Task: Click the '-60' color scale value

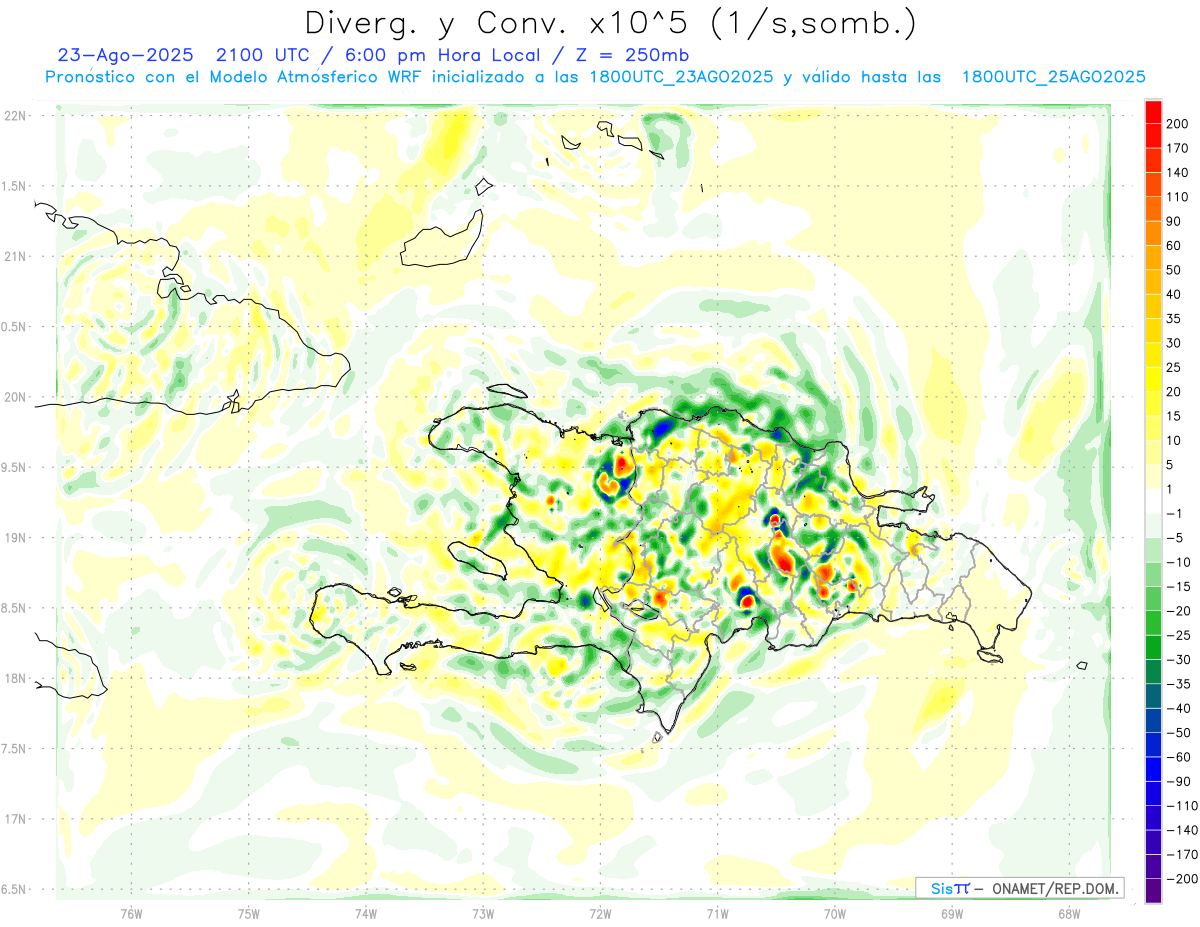Action: pyautogui.click(x=1178, y=758)
